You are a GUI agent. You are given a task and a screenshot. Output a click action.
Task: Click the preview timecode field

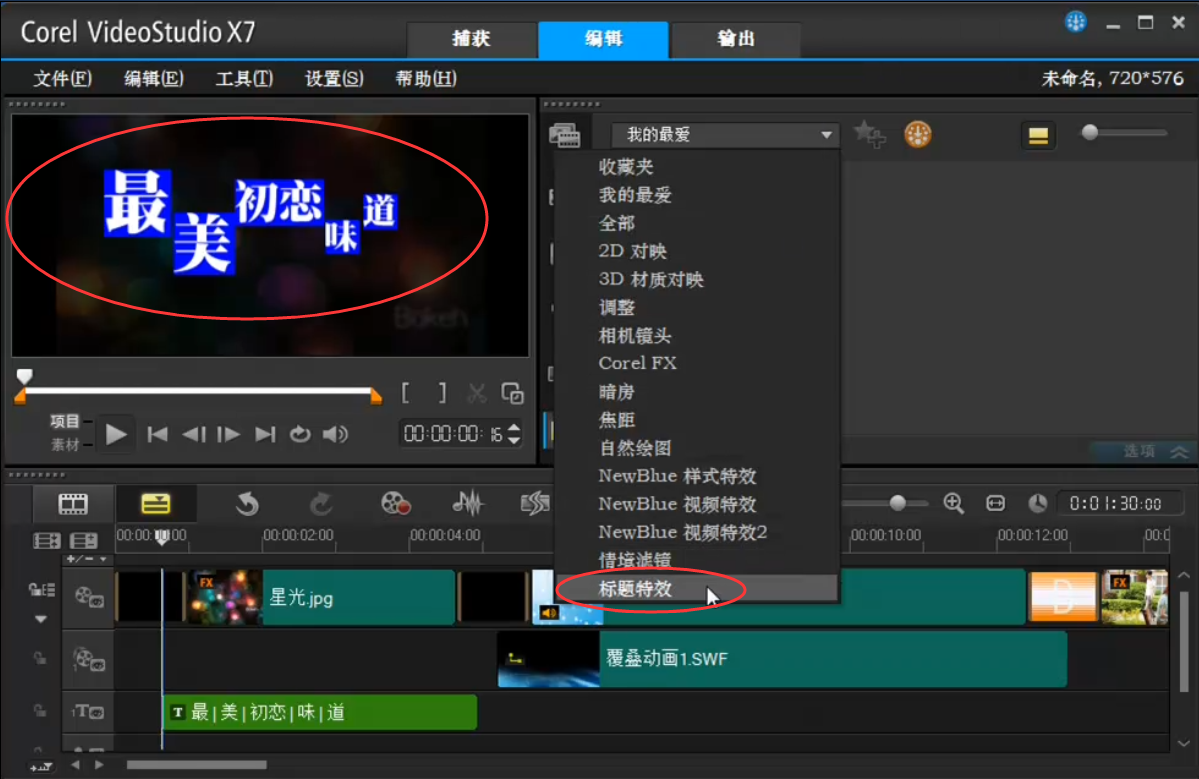(453, 434)
